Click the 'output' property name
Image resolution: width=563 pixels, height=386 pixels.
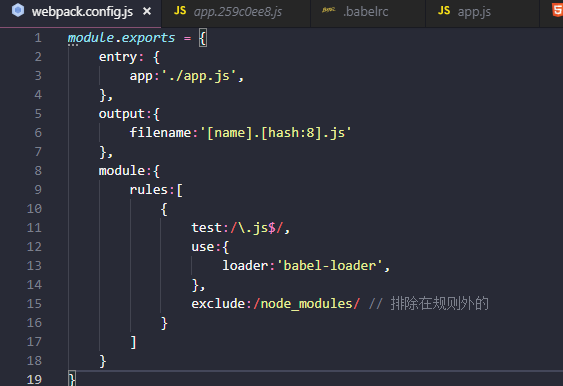click(x=122, y=114)
